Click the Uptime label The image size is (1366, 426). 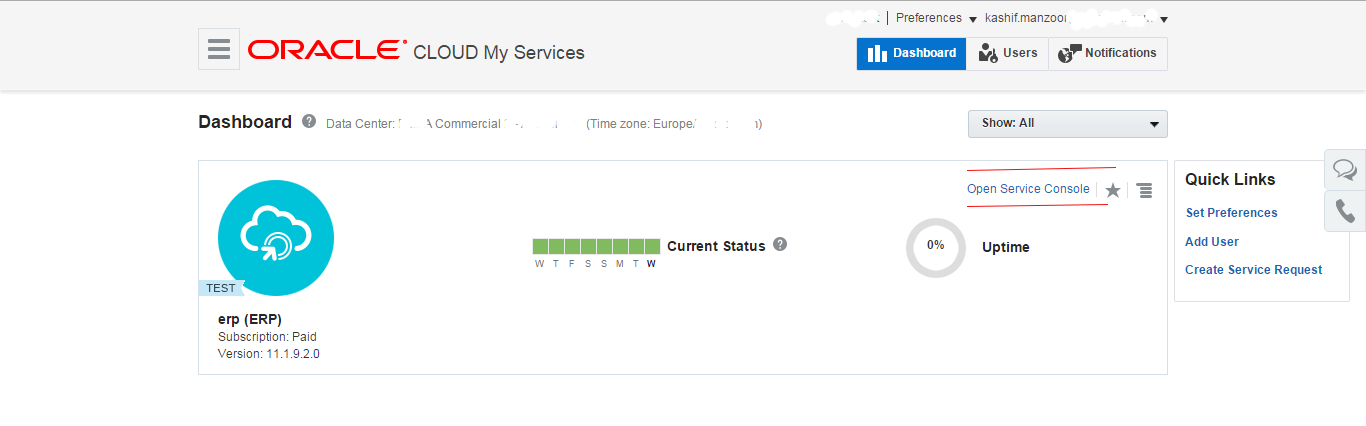coord(1005,247)
